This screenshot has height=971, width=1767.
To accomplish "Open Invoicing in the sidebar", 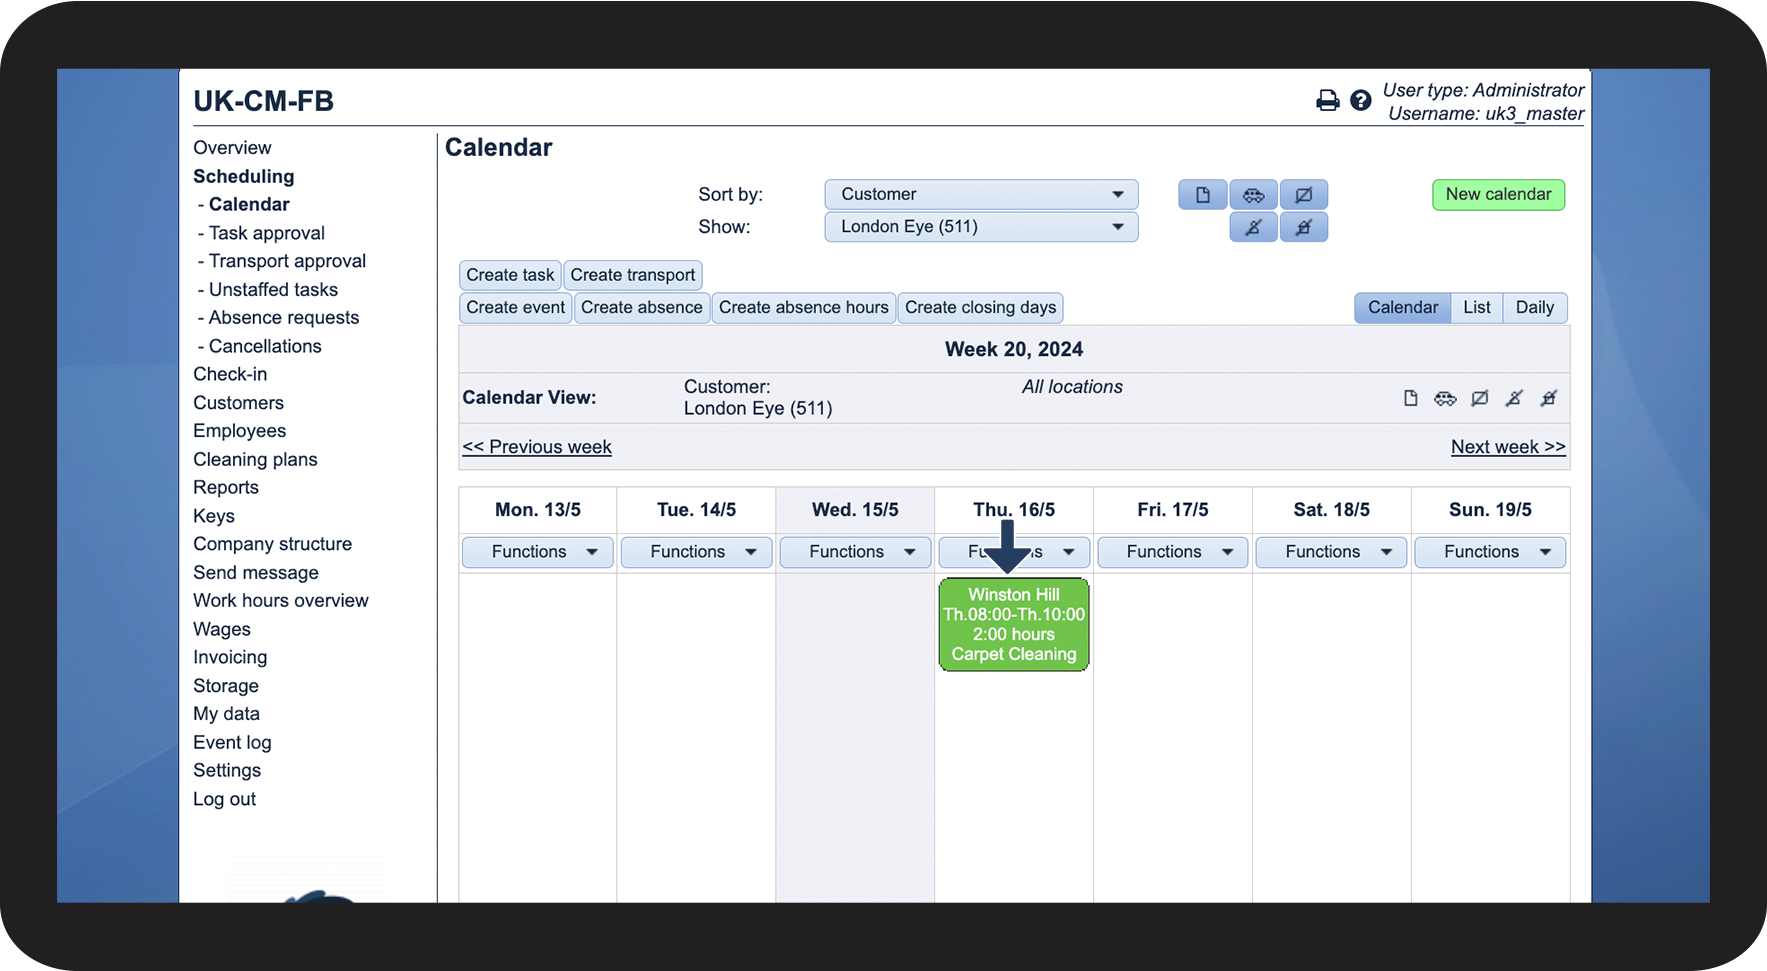I will [230, 658].
